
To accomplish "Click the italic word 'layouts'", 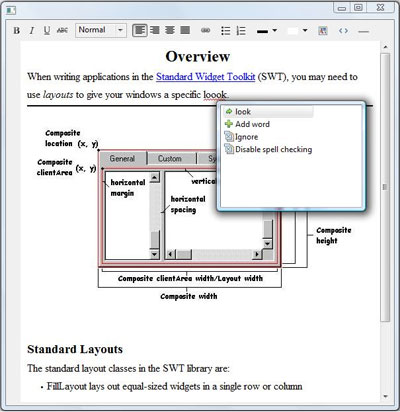I will pos(58,95).
